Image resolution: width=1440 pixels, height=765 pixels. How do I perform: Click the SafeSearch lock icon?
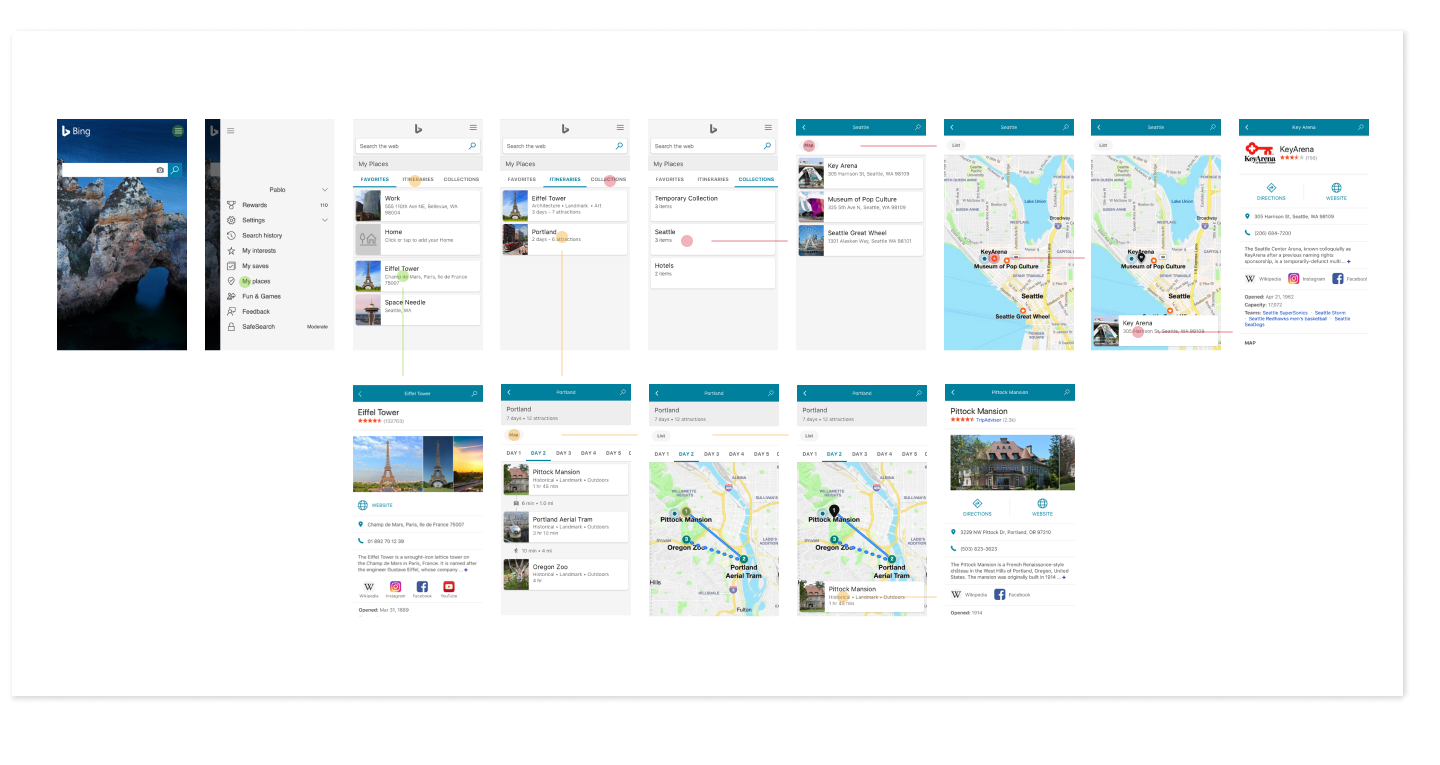click(x=232, y=327)
